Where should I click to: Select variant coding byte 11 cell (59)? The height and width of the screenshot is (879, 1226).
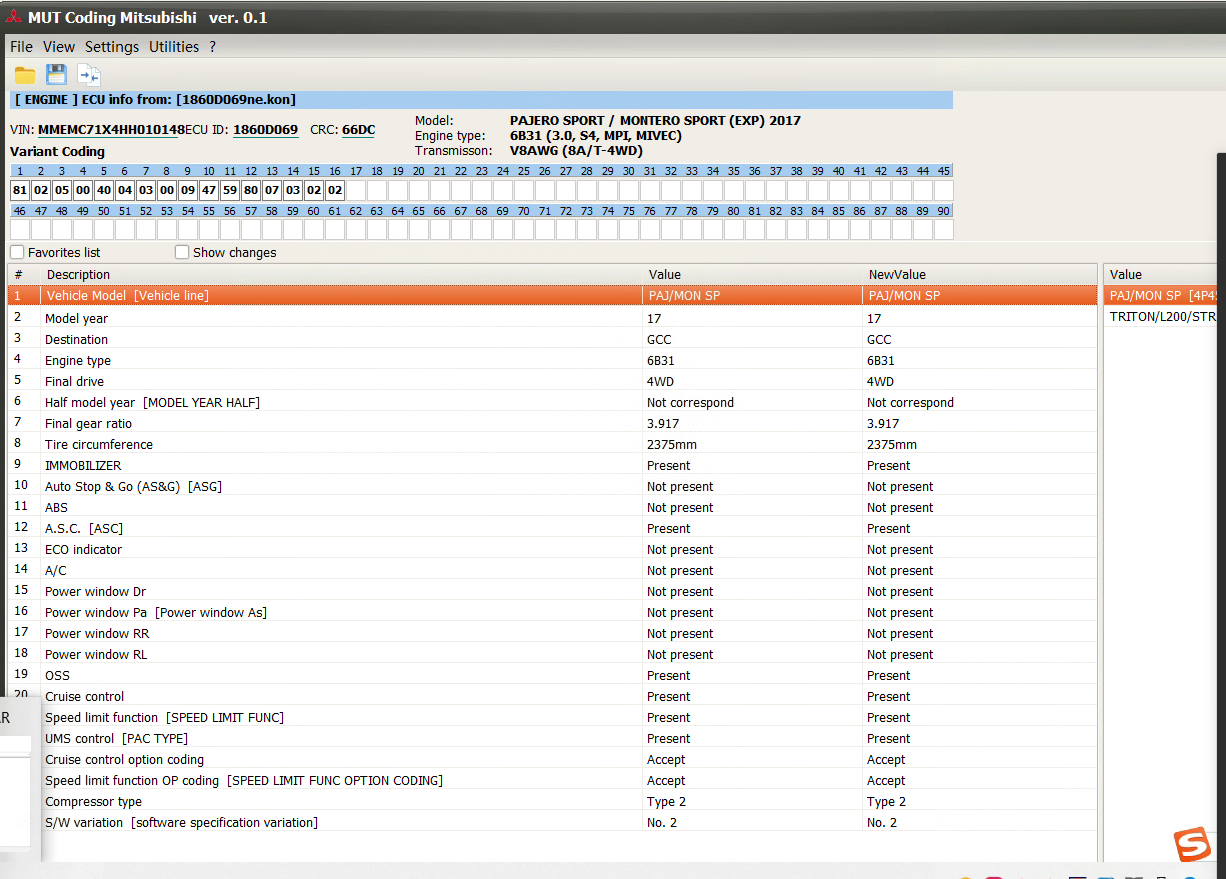pos(230,190)
